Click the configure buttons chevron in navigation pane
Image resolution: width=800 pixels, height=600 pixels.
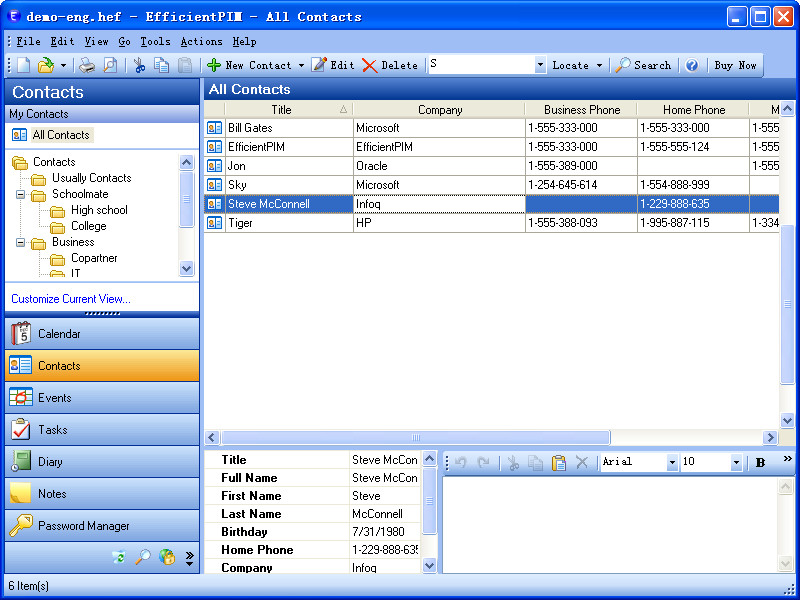189,558
